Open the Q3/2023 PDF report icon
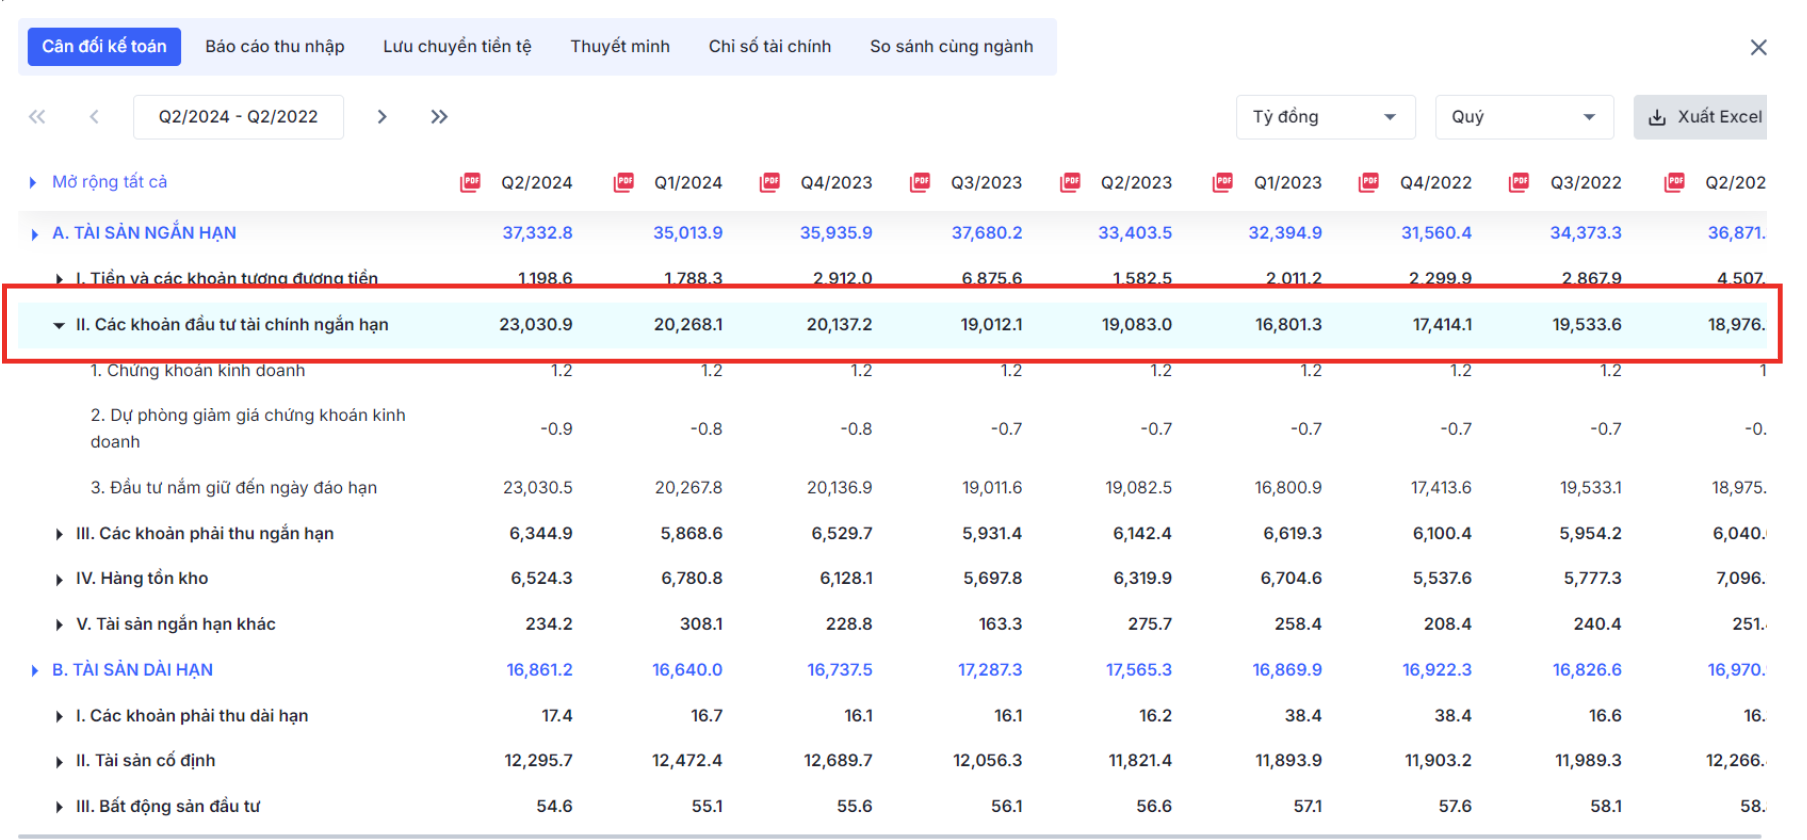The height and width of the screenshot is (840, 1807). point(920,182)
